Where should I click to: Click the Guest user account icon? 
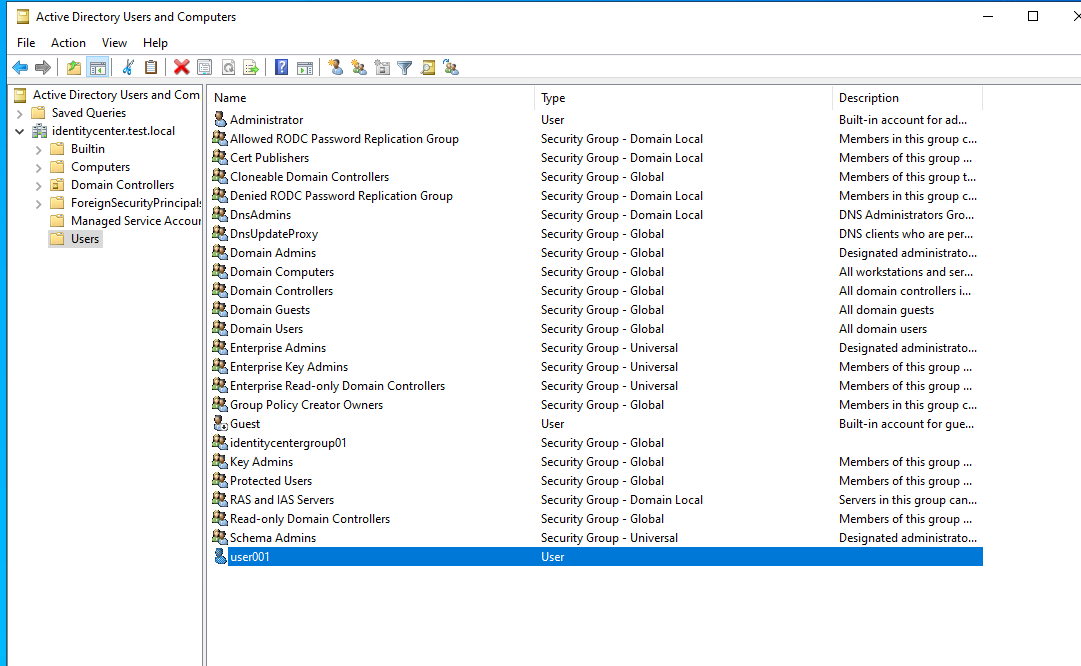[220, 423]
